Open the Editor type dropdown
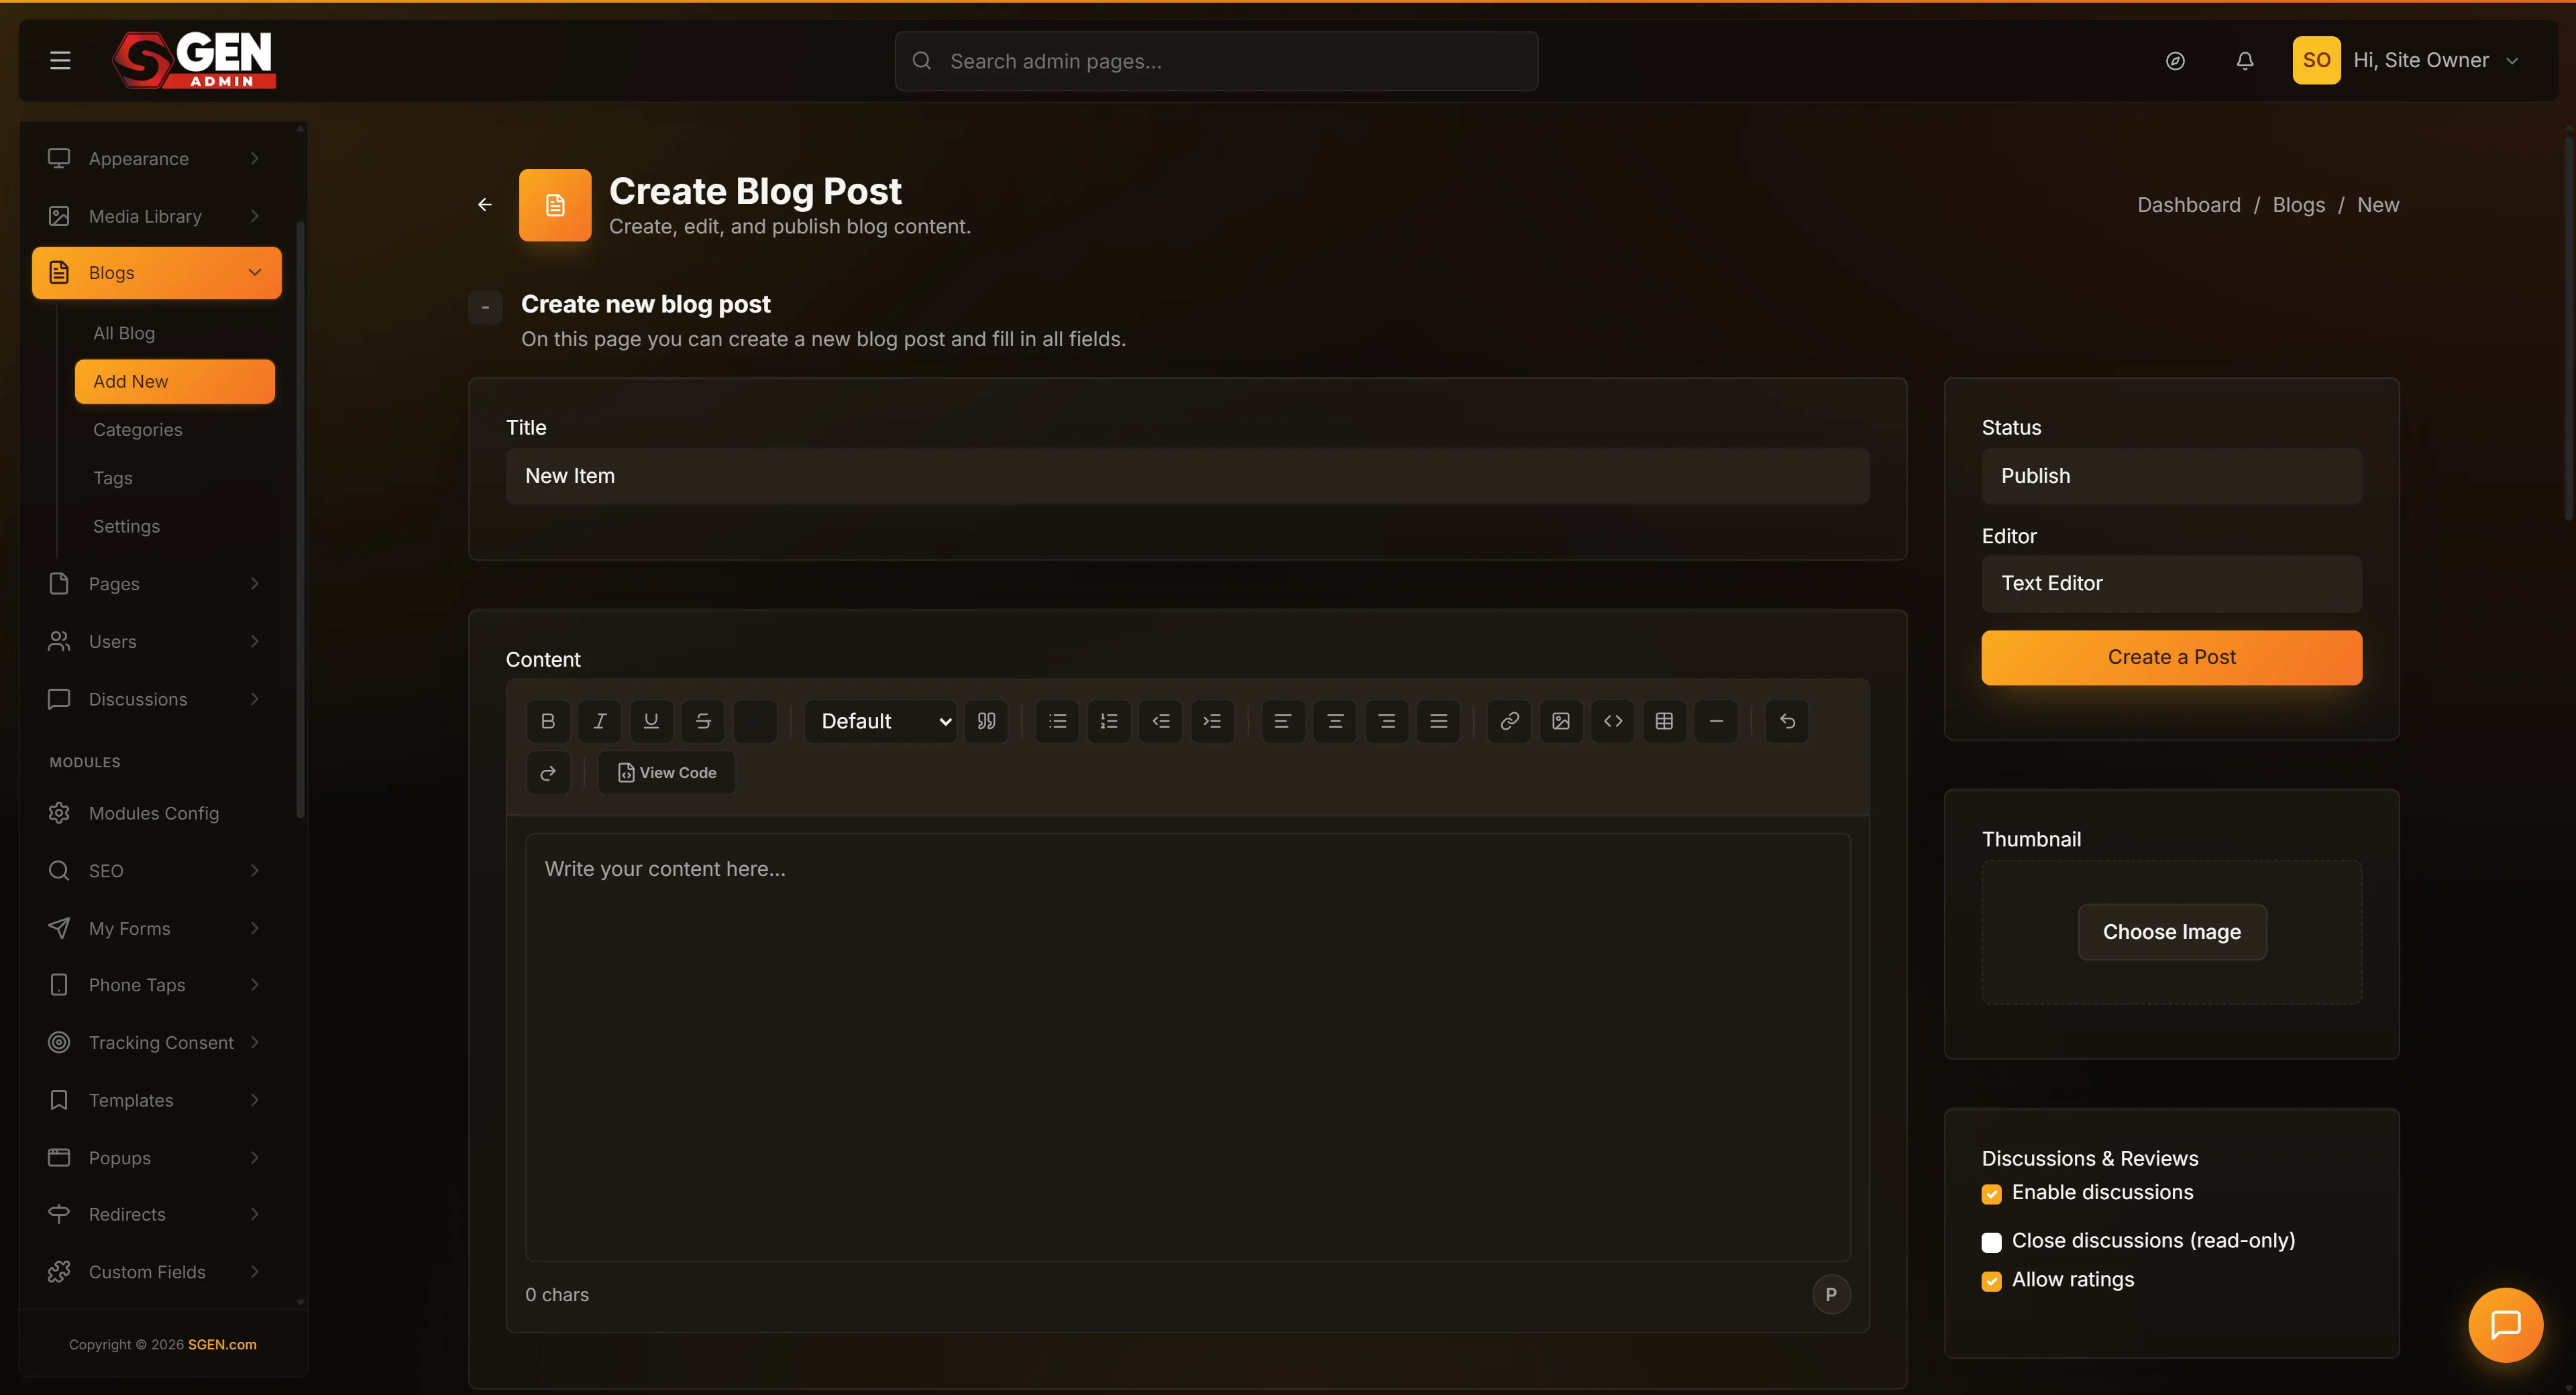 point(2171,583)
